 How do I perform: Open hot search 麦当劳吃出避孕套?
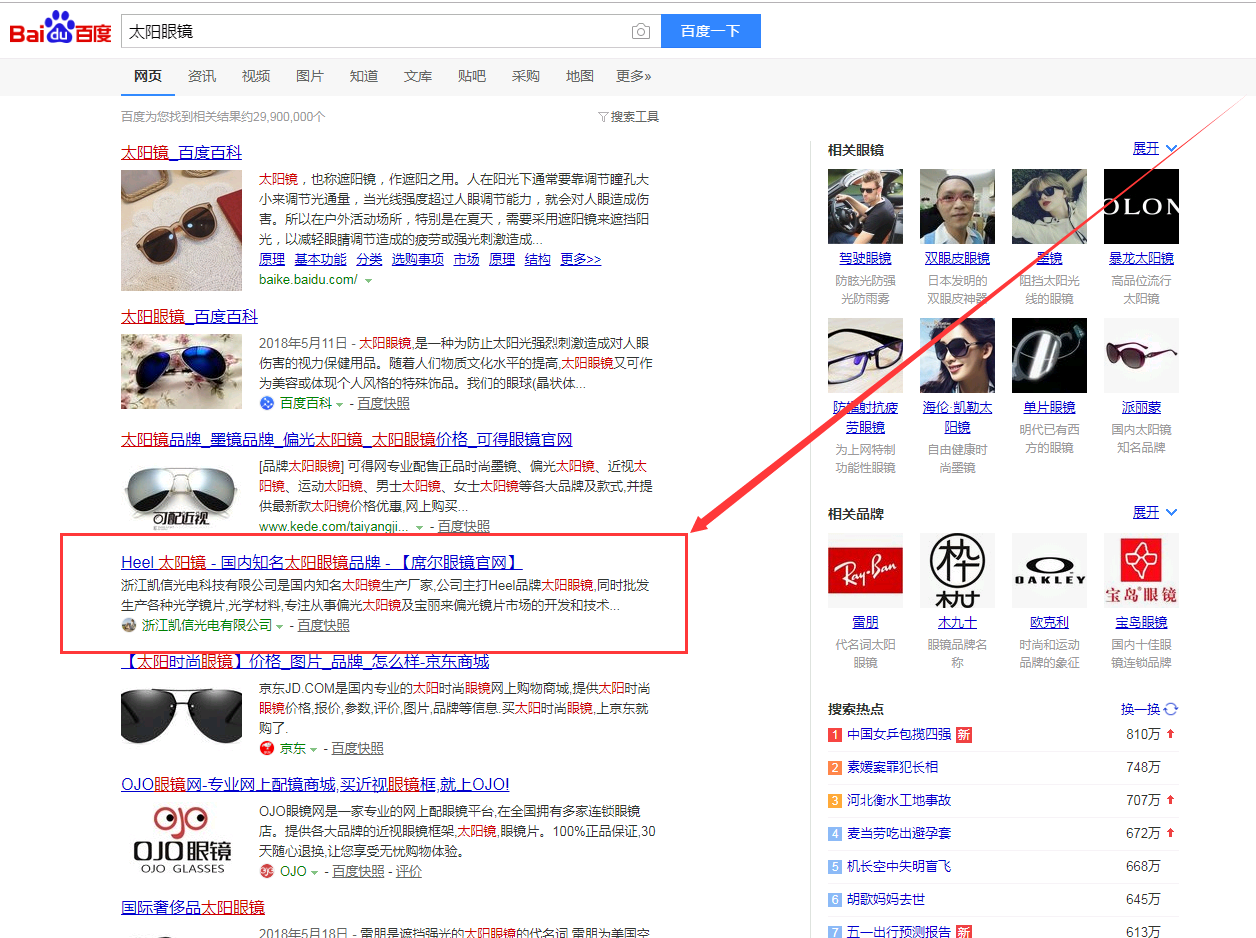click(x=899, y=834)
